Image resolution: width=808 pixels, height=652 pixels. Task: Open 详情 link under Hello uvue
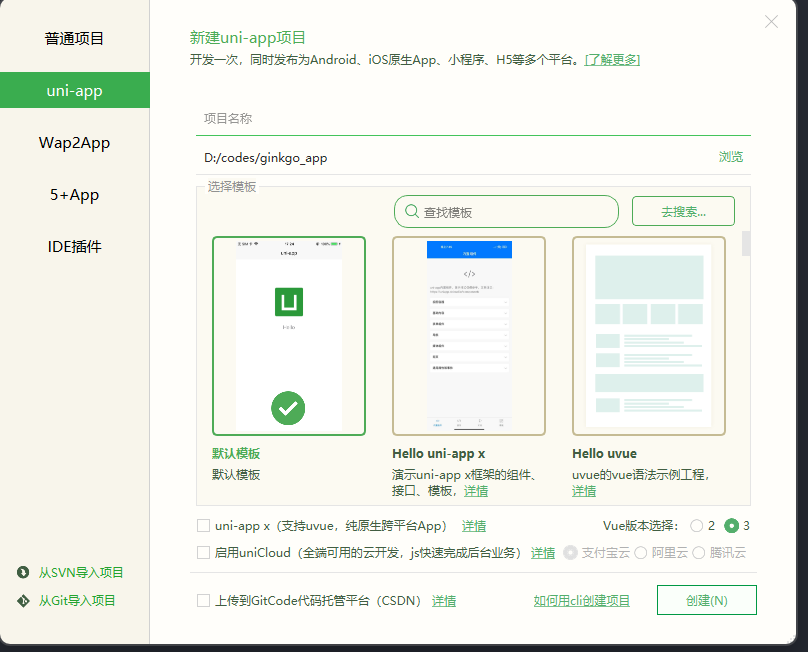(584, 491)
